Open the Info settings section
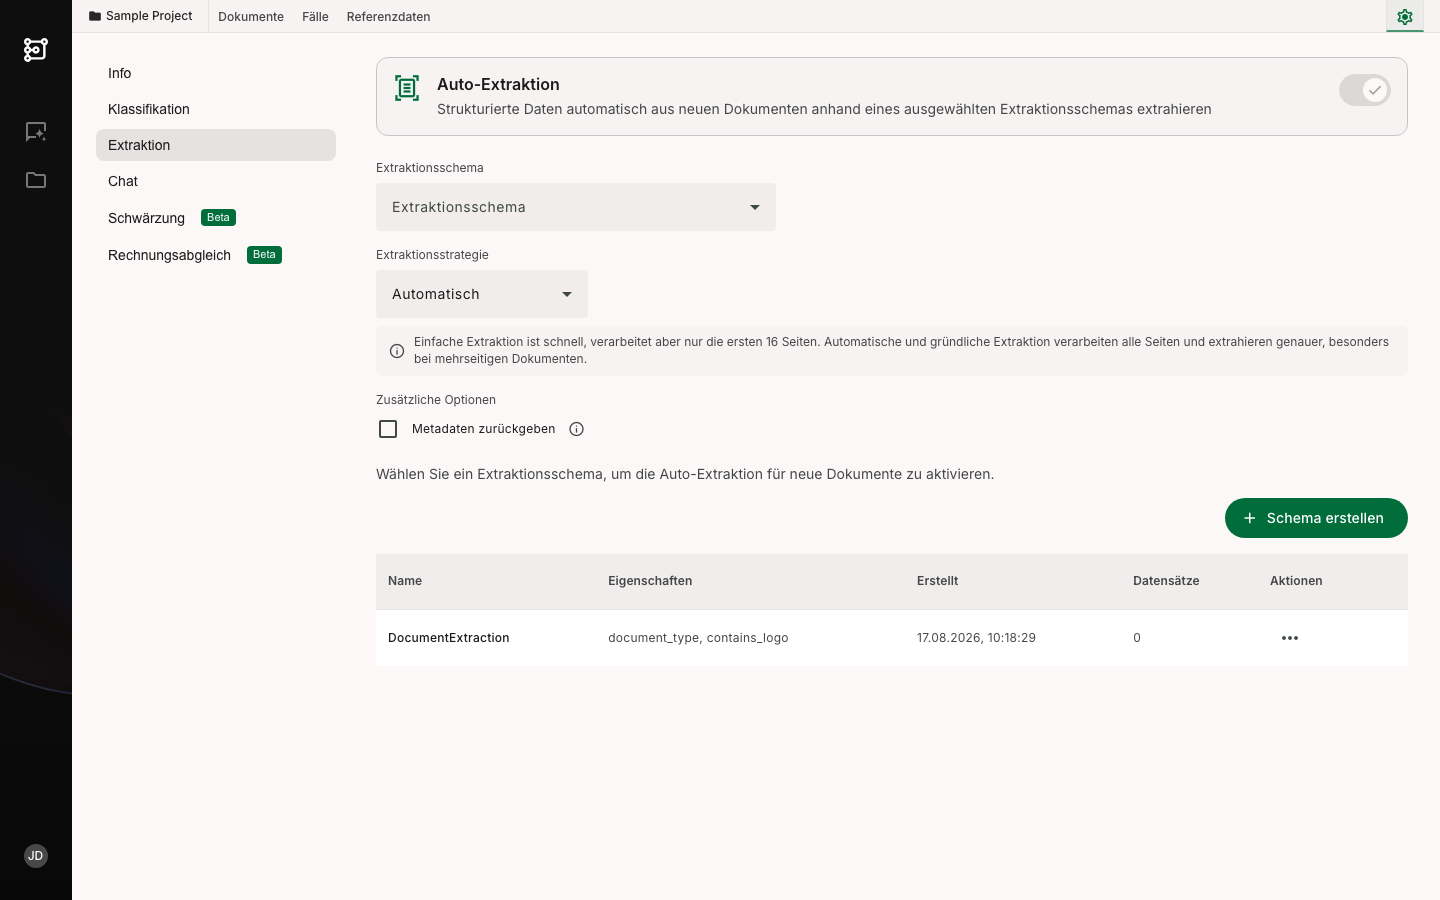This screenshot has height=900, width=1440. [x=216, y=73]
